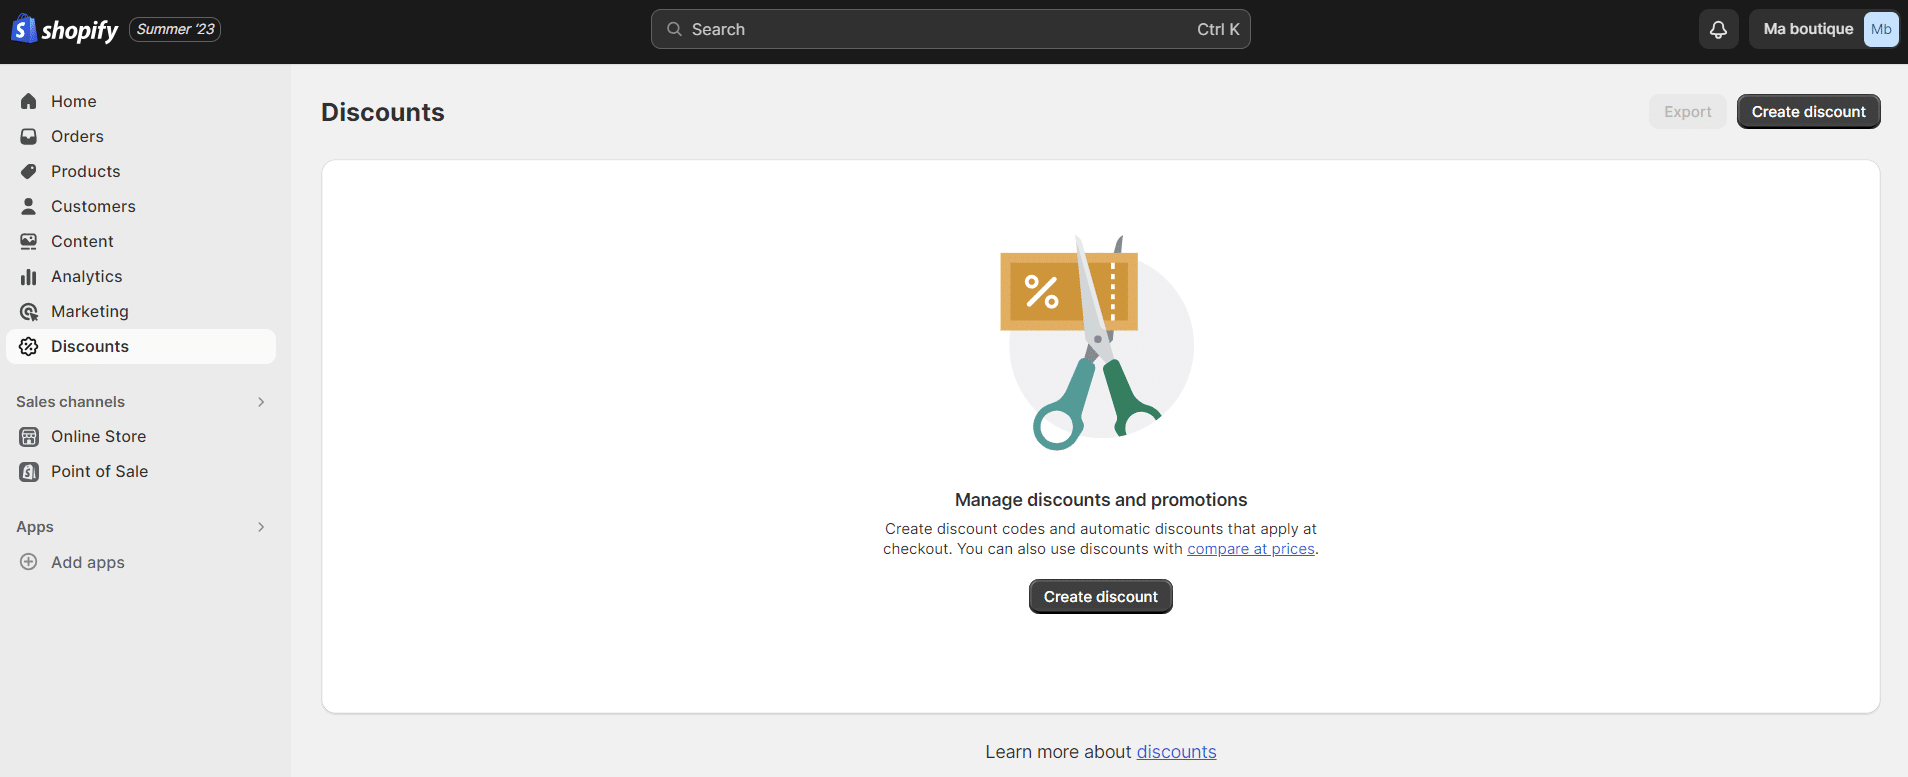Click the search magnifier icon
Screen dimensions: 1908x777
click(x=674, y=29)
